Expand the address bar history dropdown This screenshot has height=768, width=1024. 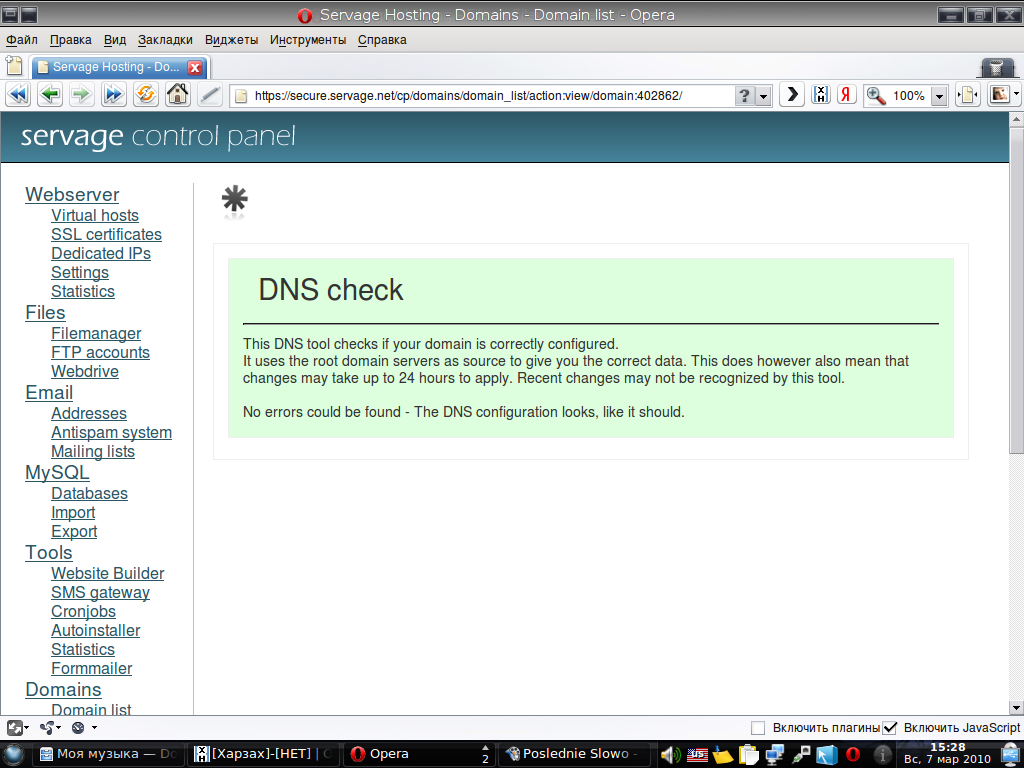763,96
